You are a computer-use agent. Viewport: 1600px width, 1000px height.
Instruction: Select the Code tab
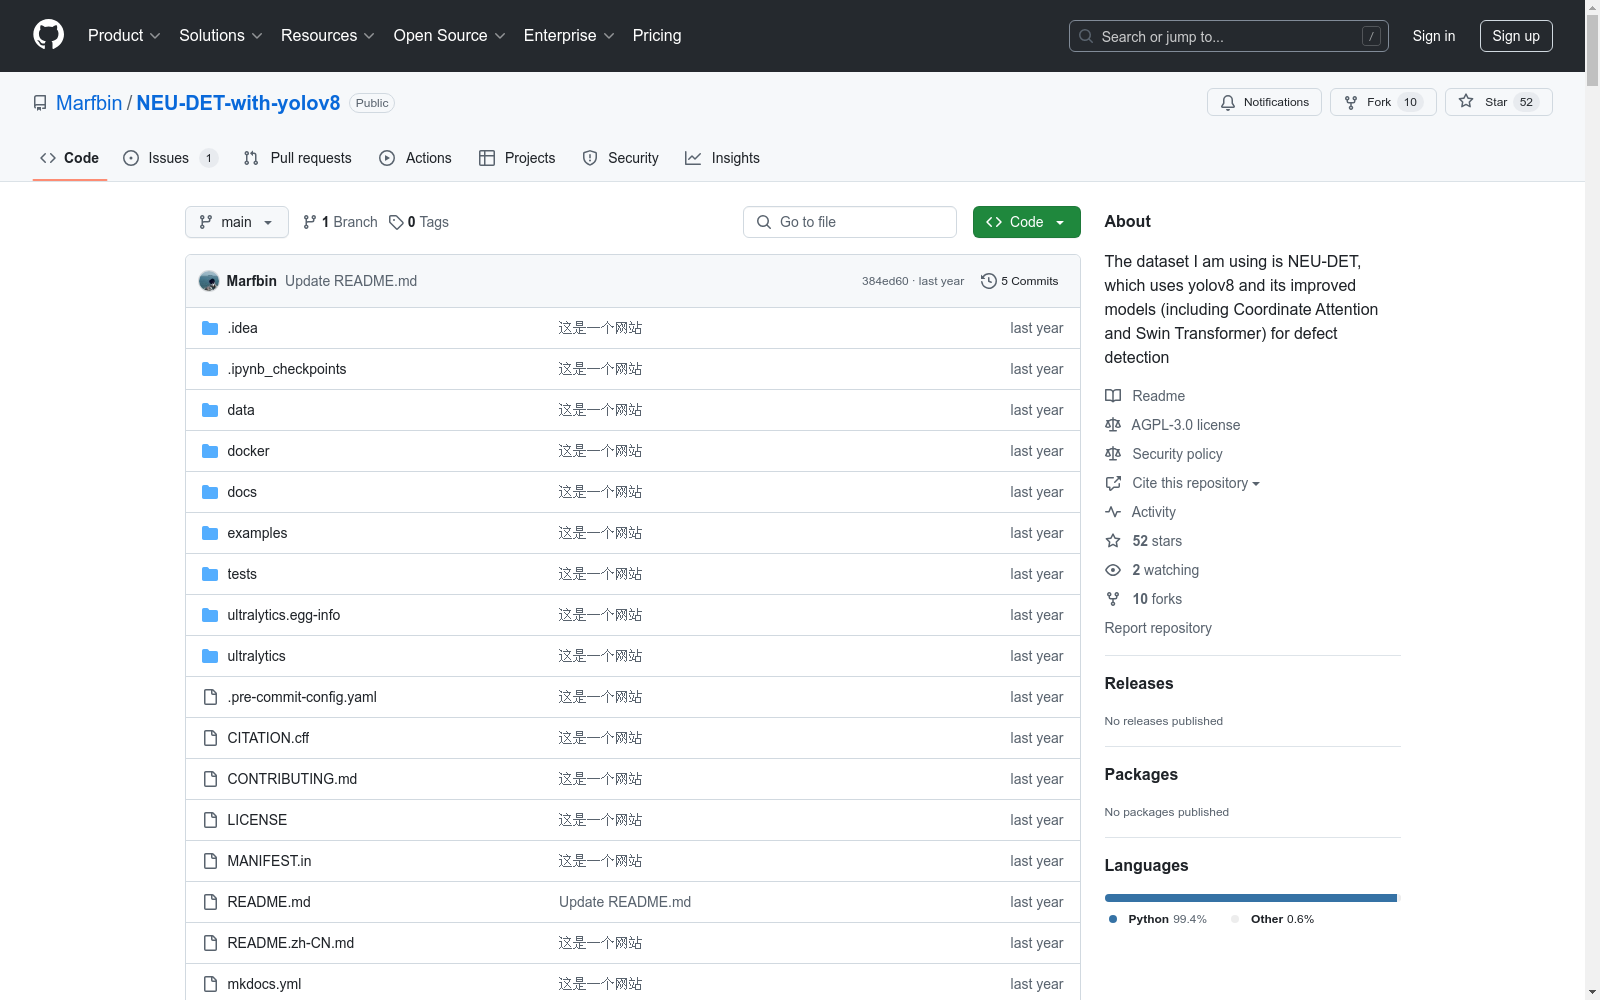point(70,158)
